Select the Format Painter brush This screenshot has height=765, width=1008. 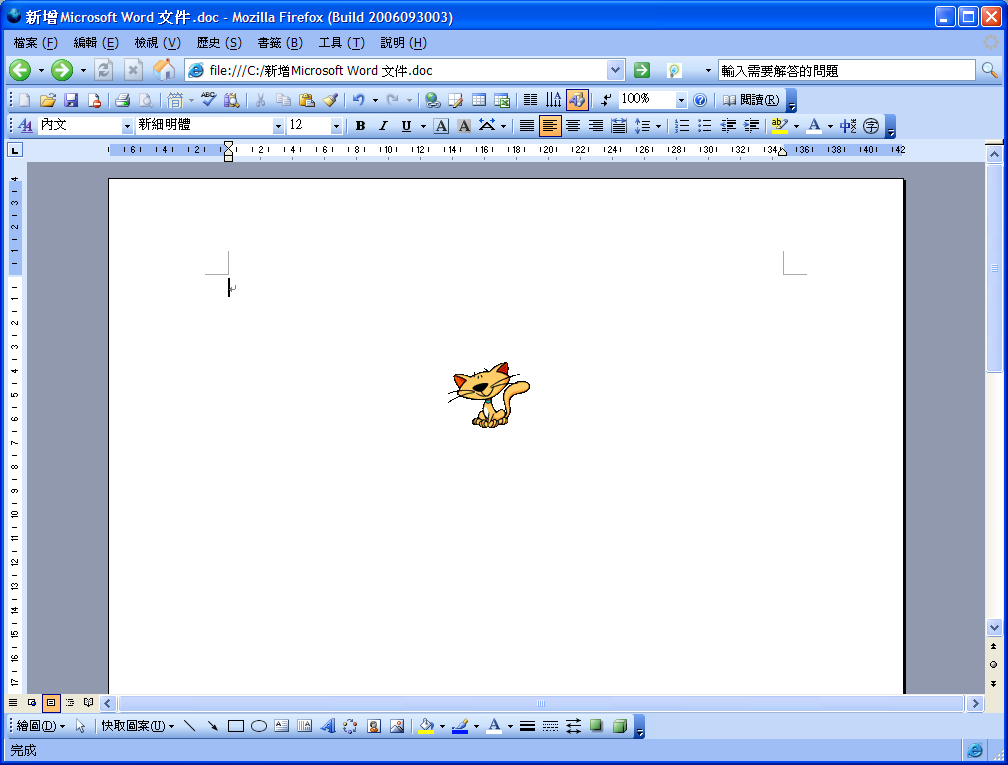point(330,100)
